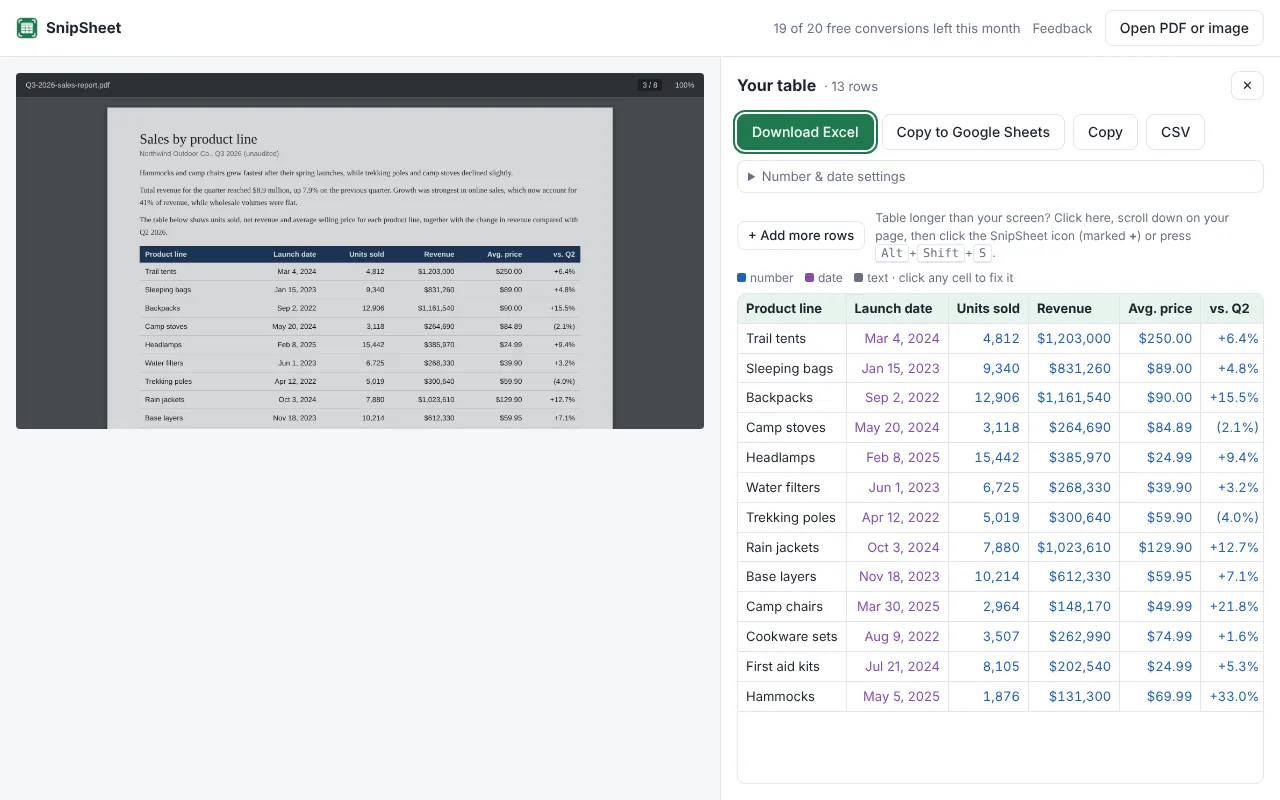
Task: Click the Add more rows button
Action: click(x=801, y=236)
